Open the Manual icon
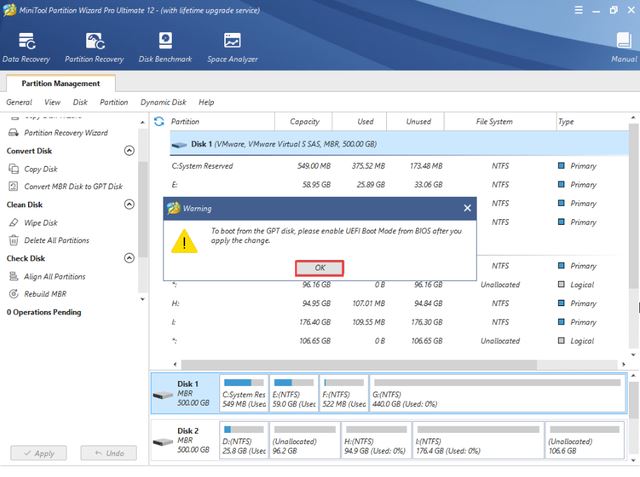This screenshot has height=477, width=640. [x=623, y=47]
